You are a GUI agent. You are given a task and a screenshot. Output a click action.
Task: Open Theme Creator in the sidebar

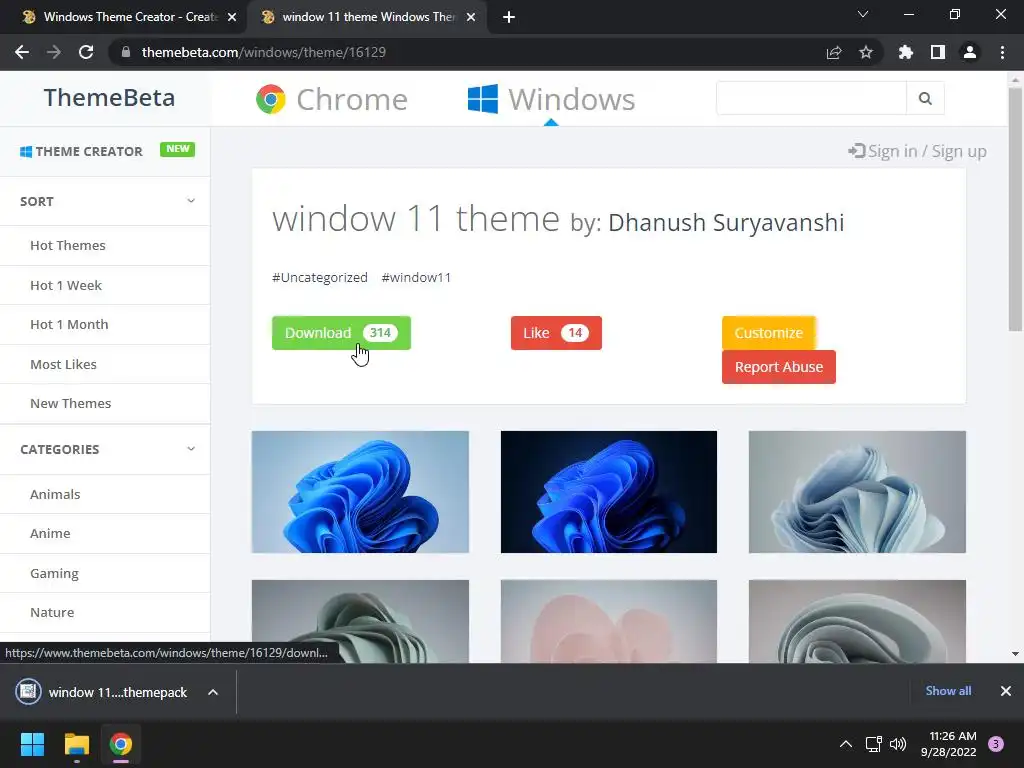tap(81, 152)
